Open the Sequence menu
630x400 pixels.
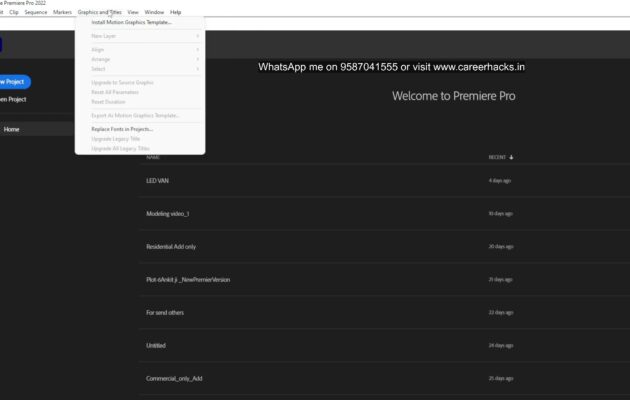point(36,12)
